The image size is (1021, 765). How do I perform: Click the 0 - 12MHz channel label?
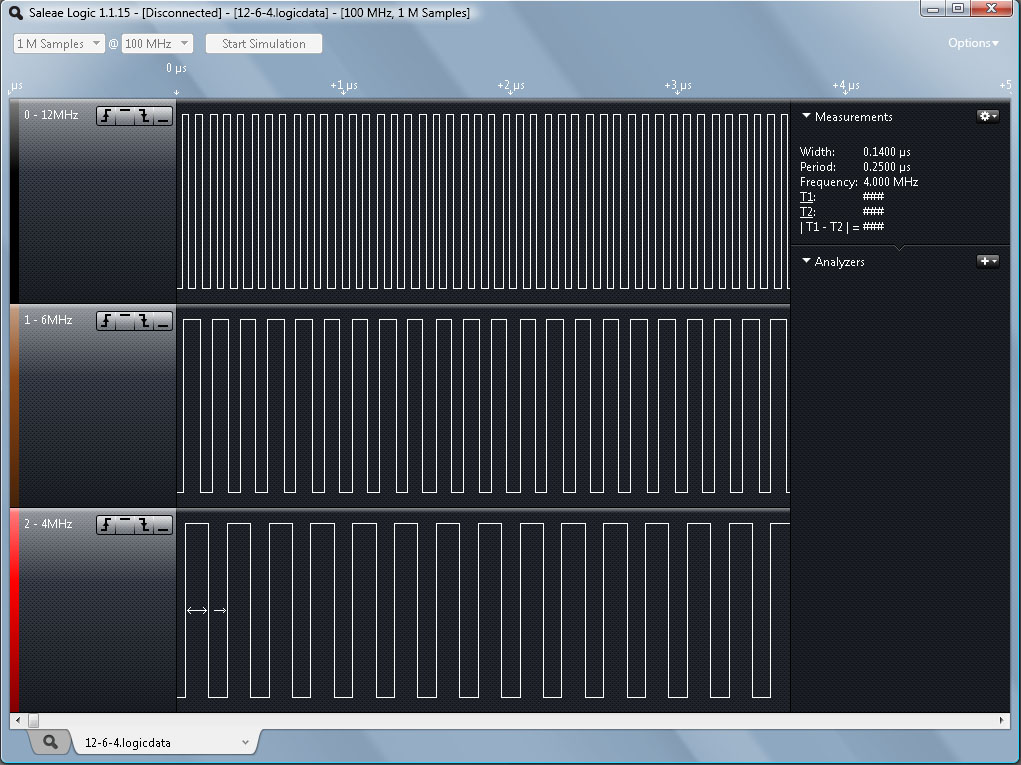(x=51, y=115)
